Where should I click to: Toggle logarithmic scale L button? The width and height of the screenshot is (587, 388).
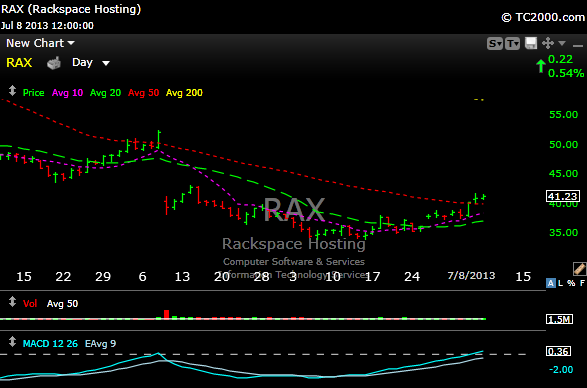coord(560,283)
